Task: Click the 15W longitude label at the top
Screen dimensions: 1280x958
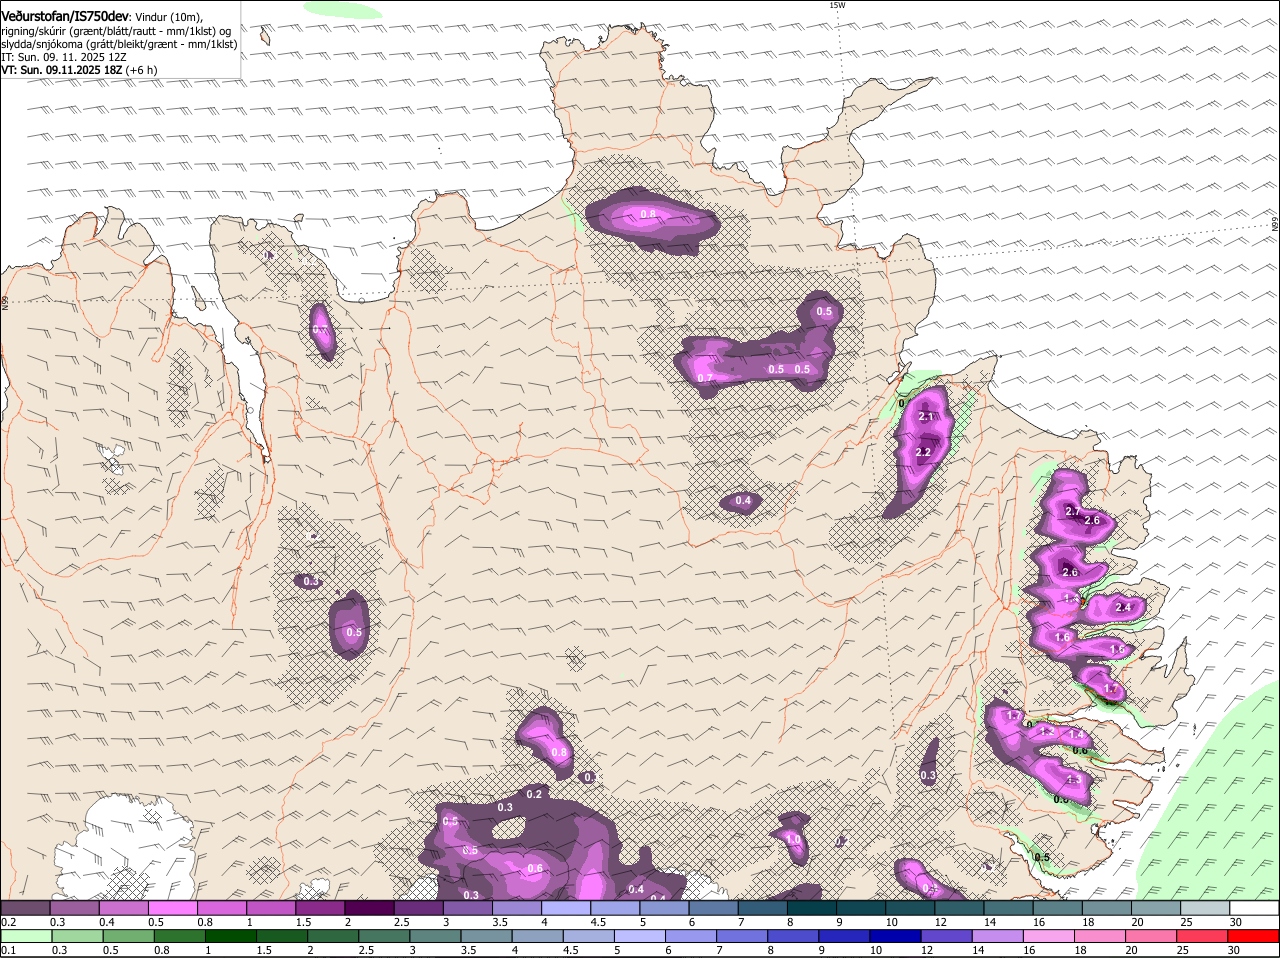Action: pyautogui.click(x=837, y=5)
